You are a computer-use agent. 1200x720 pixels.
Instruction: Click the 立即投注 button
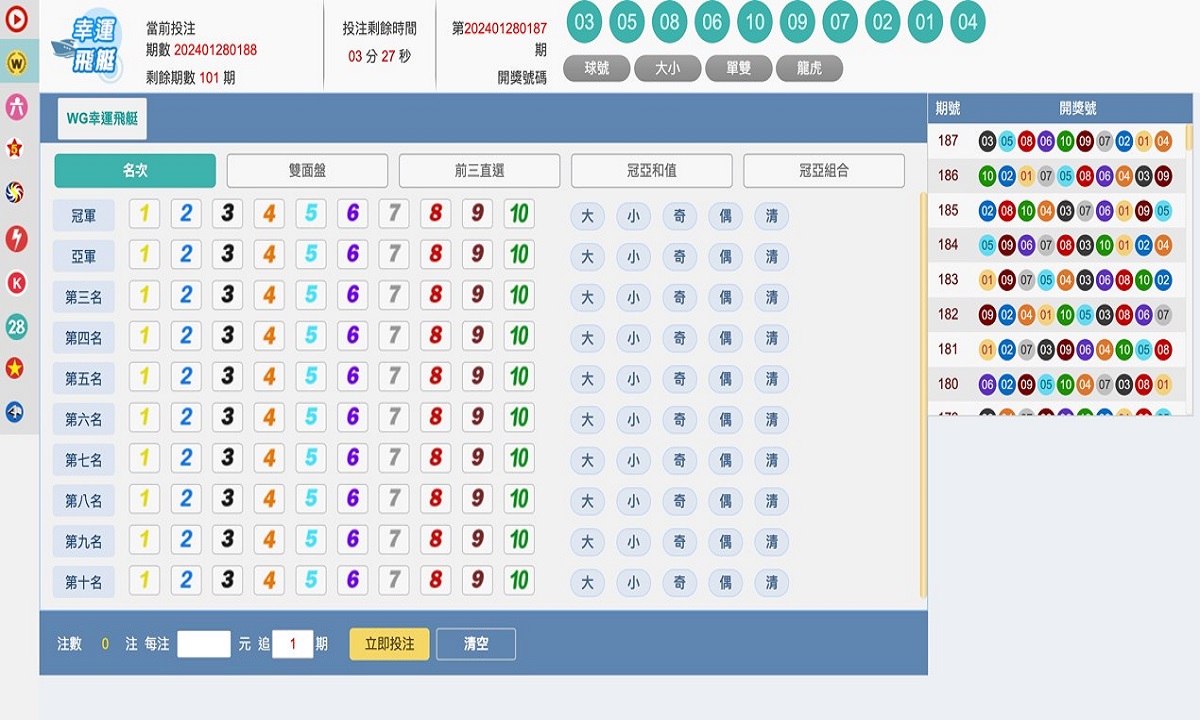point(389,644)
